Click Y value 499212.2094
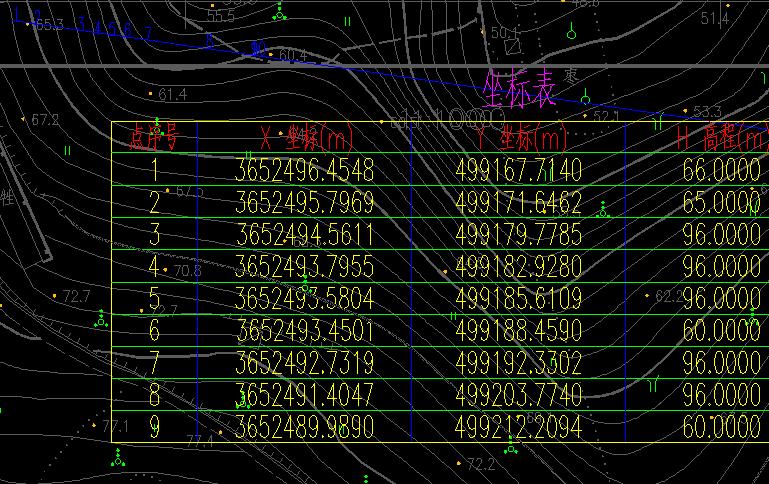 point(519,427)
